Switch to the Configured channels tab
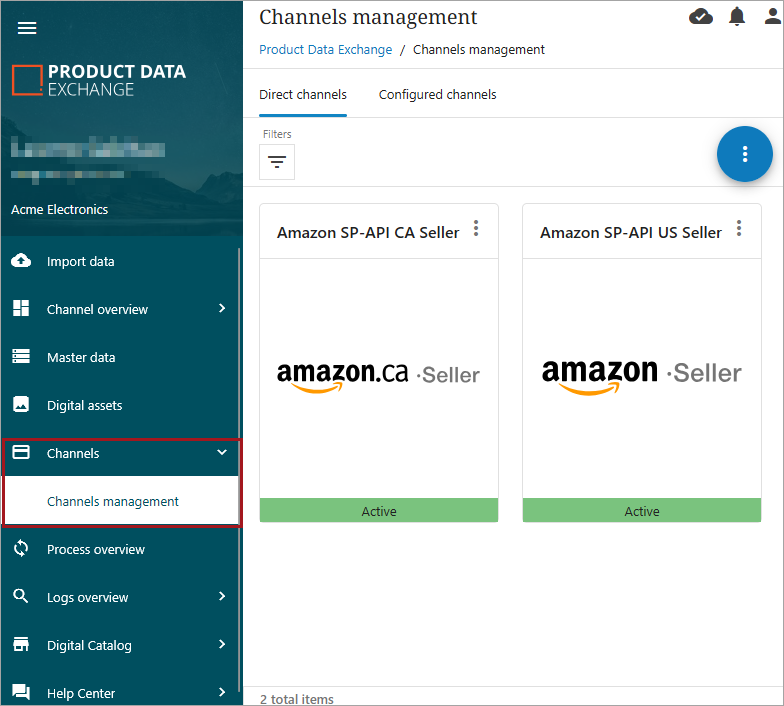The height and width of the screenshot is (706, 784). pos(437,95)
